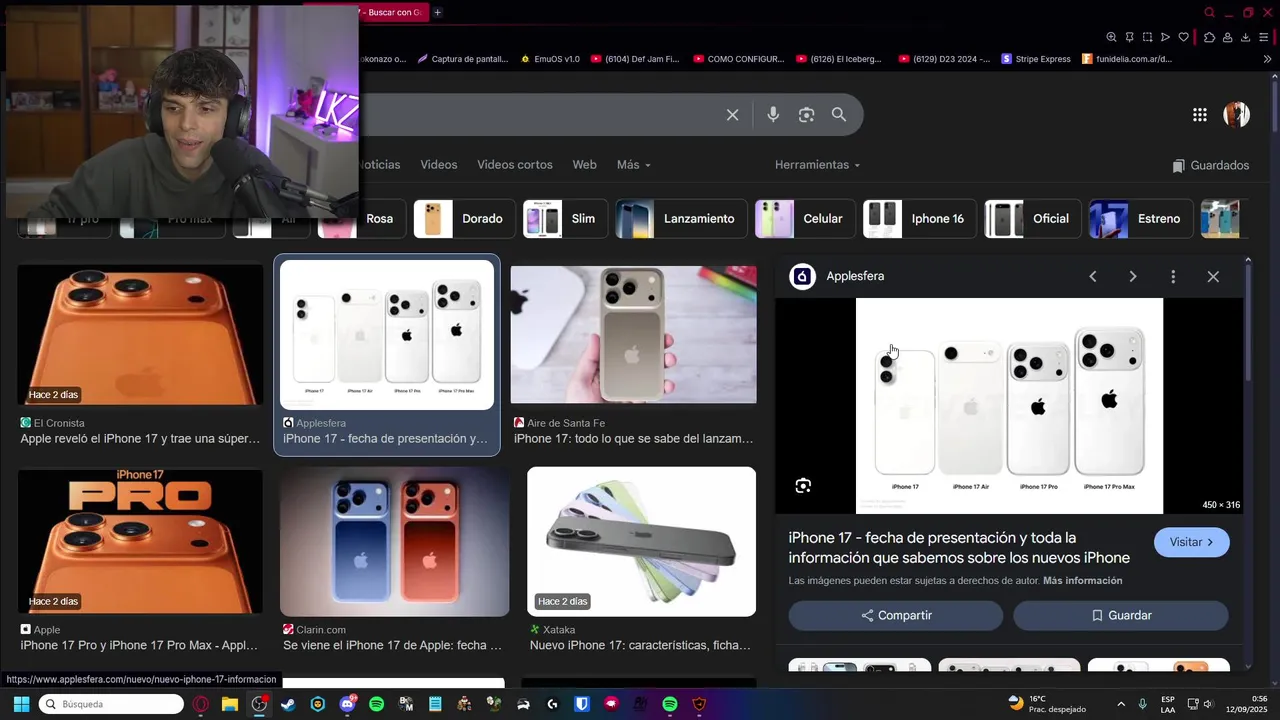
Task: Select the Slim filter chip
Action: [x=565, y=219]
